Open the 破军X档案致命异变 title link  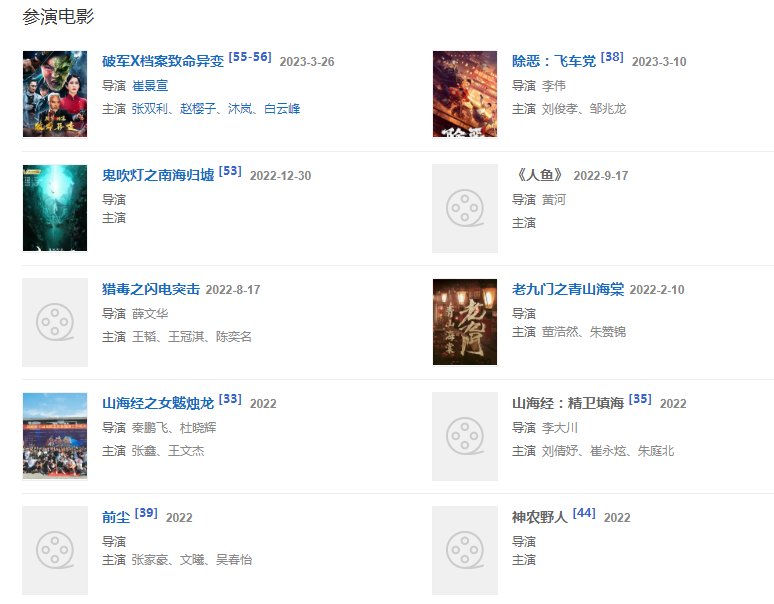[163, 61]
